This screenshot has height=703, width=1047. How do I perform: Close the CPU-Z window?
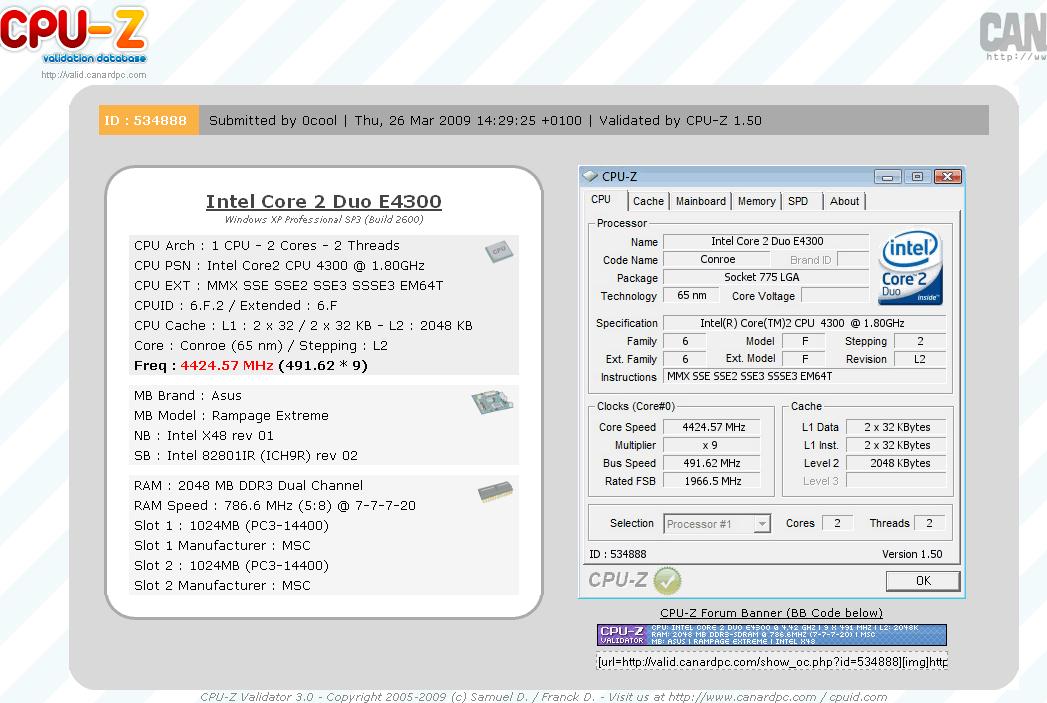pyautogui.click(x=948, y=177)
